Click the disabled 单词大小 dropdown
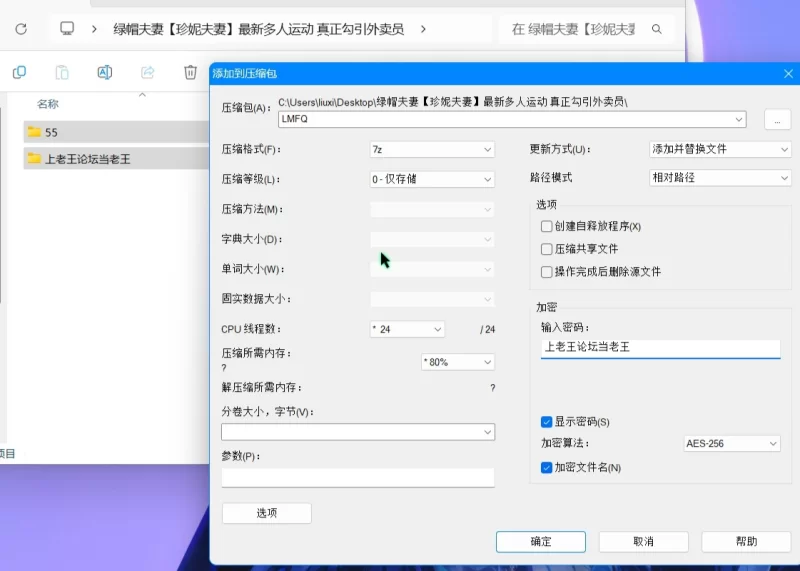 pyautogui.click(x=432, y=269)
